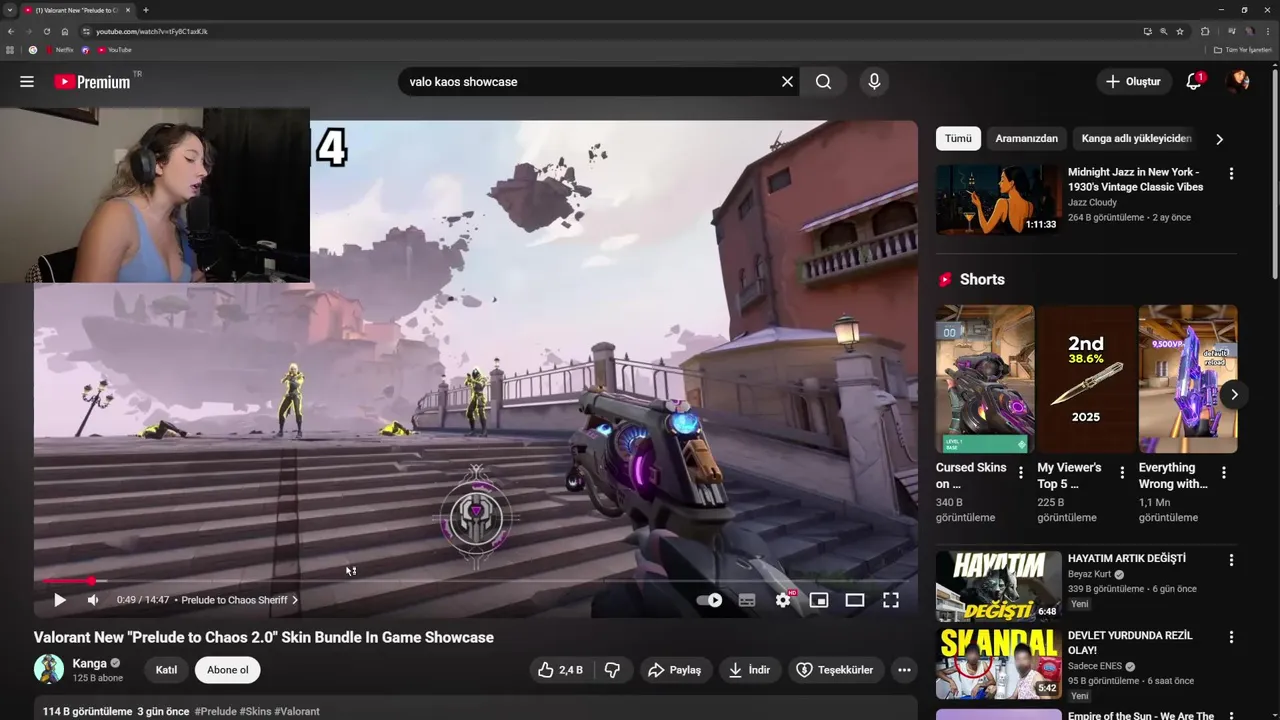Open browser extensions puzzle icon
The image size is (1280, 720).
coord(1205,31)
